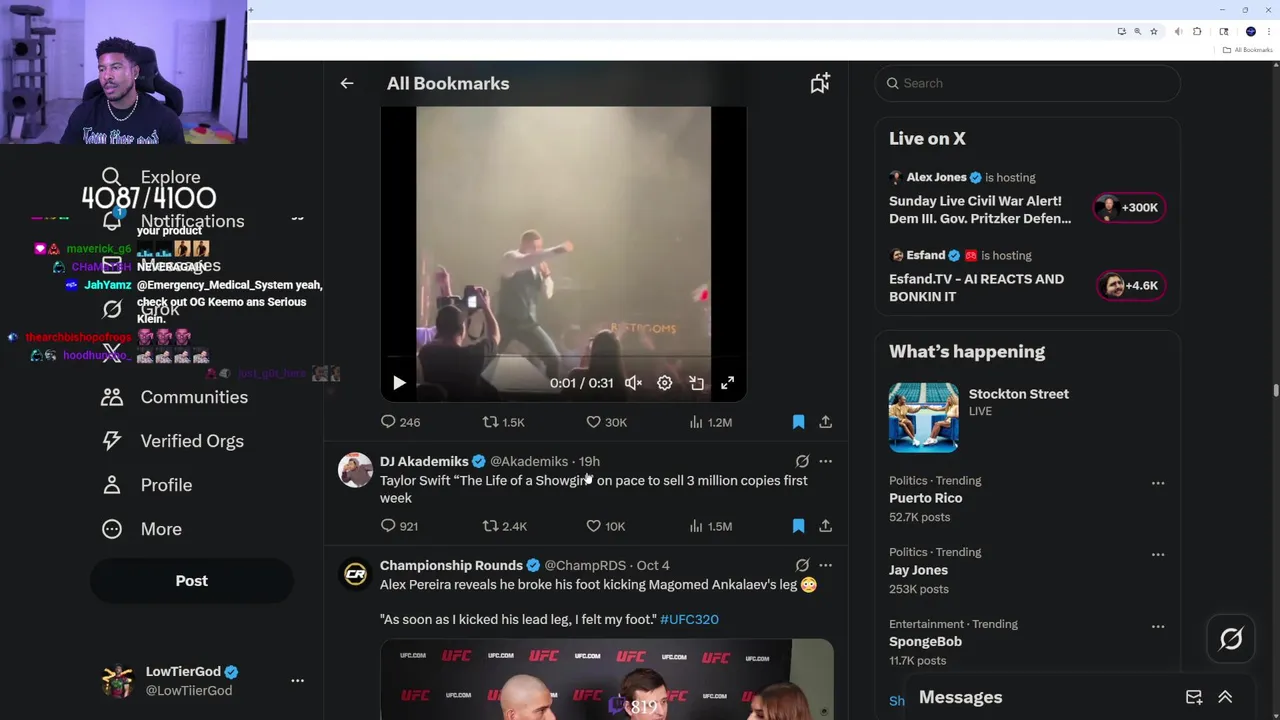This screenshot has height=720, width=1280.
Task: Click the X search input field
Action: pos(1027,83)
